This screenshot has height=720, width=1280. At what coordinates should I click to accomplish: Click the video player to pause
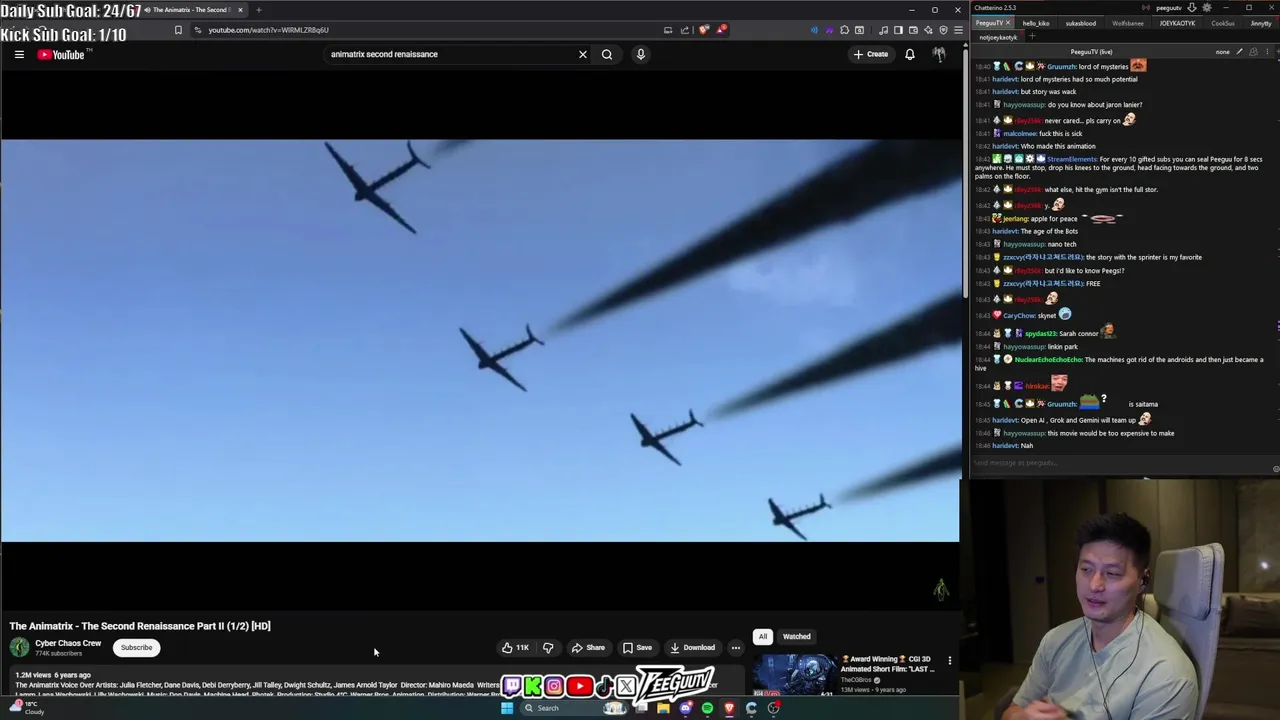[x=480, y=340]
